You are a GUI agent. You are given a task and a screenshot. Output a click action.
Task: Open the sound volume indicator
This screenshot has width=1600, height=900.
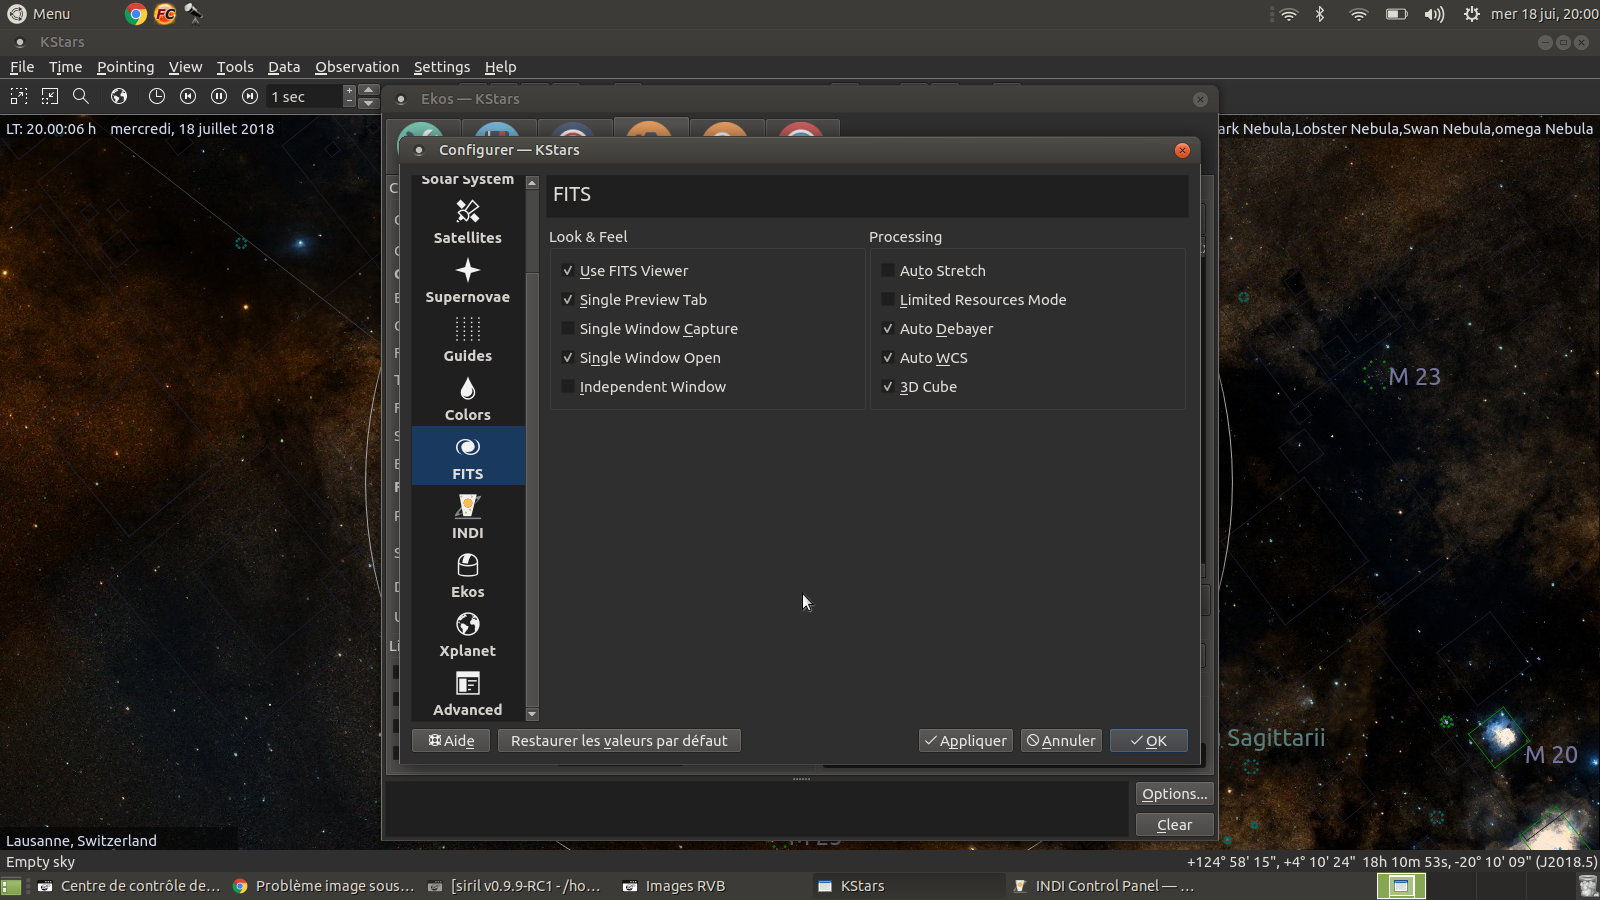[1434, 14]
